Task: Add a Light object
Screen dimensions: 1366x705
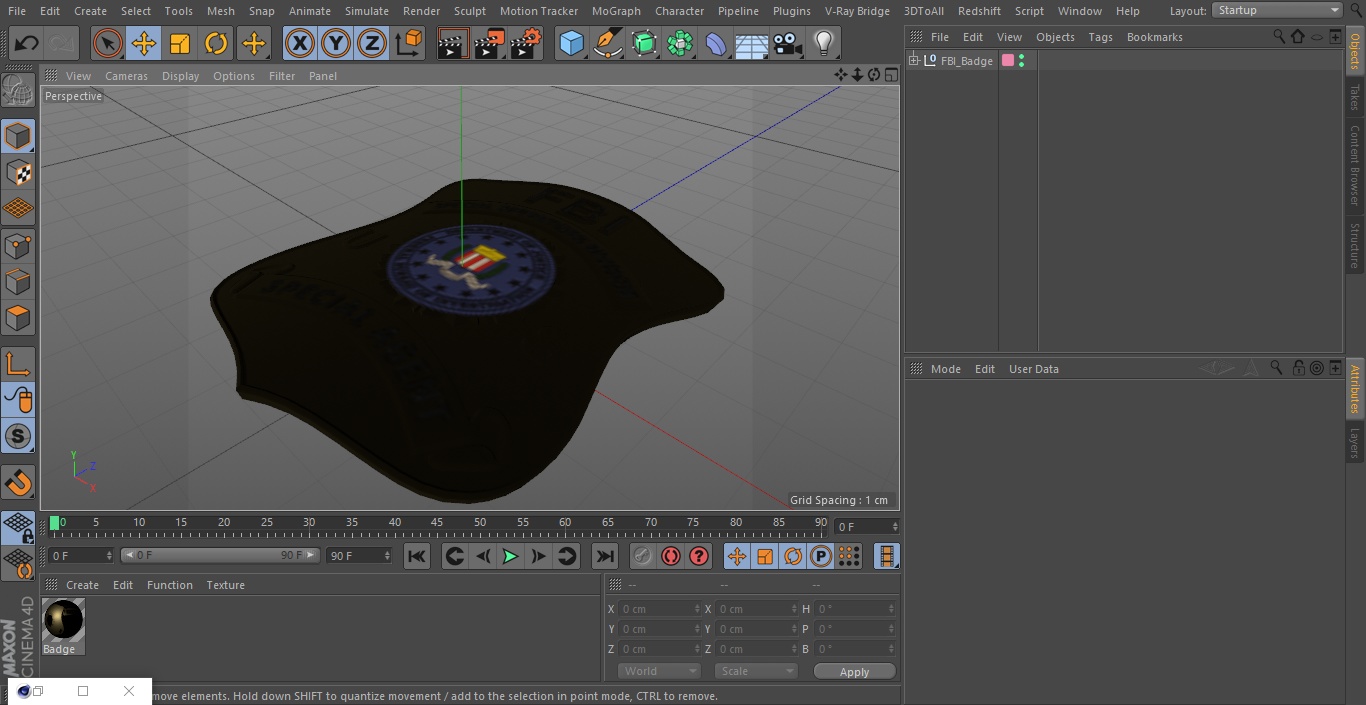Action: click(x=823, y=44)
